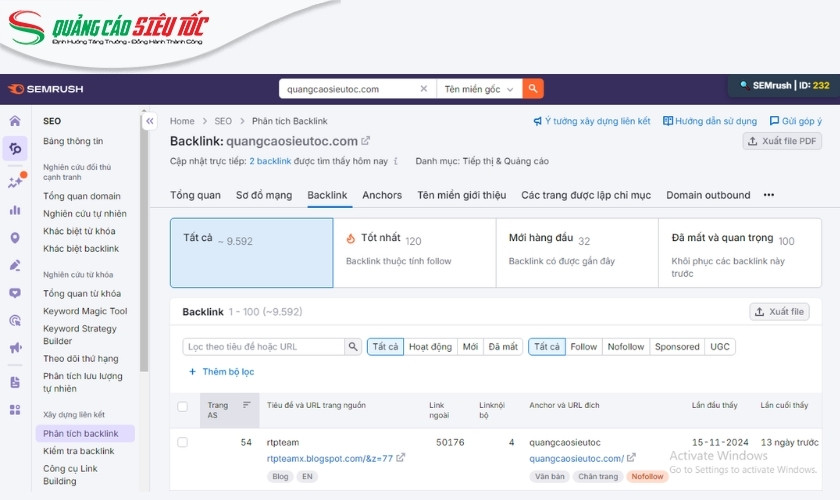The width and height of the screenshot is (840, 500).
Task: Click the 'Lọc theo tiêu đề hoặc URL' field
Action: 264,347
